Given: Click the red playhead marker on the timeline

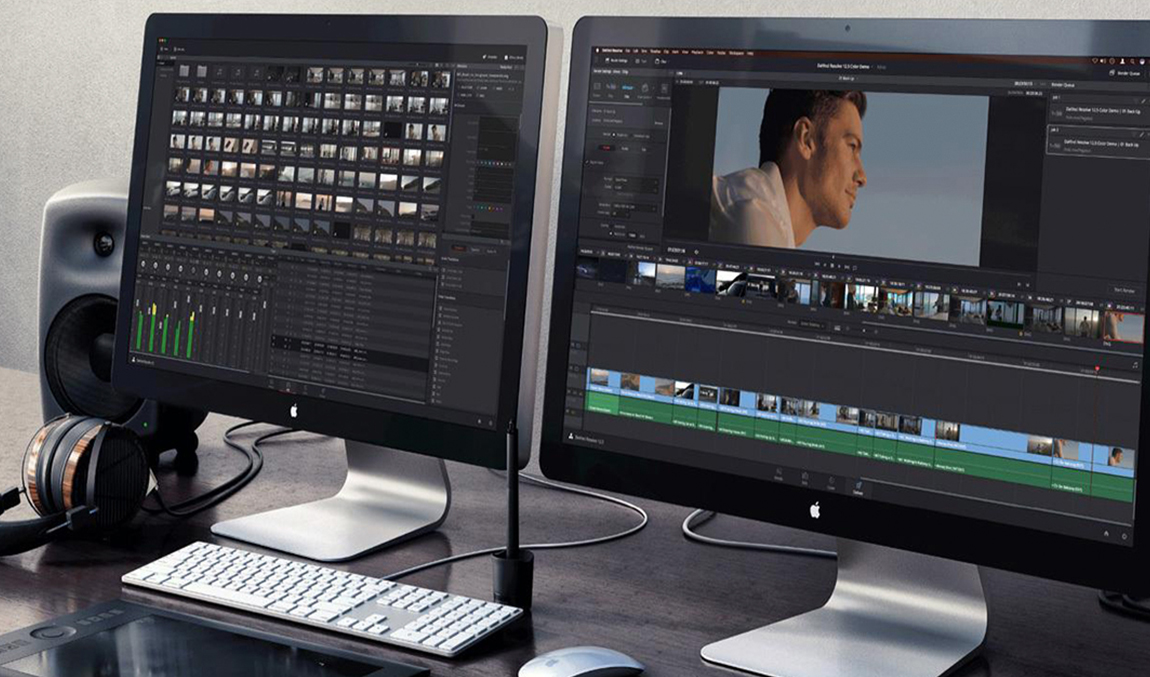Looking at the screenshot, I should click(1097, 368).
